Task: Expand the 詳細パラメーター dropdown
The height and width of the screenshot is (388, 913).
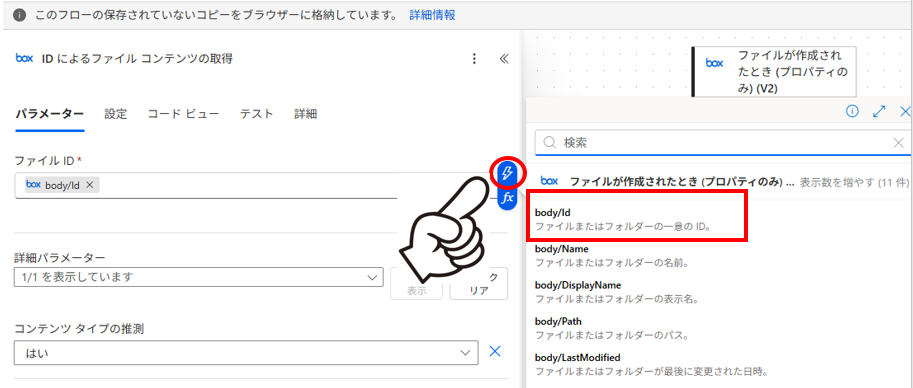Action: tap(199, 277)
